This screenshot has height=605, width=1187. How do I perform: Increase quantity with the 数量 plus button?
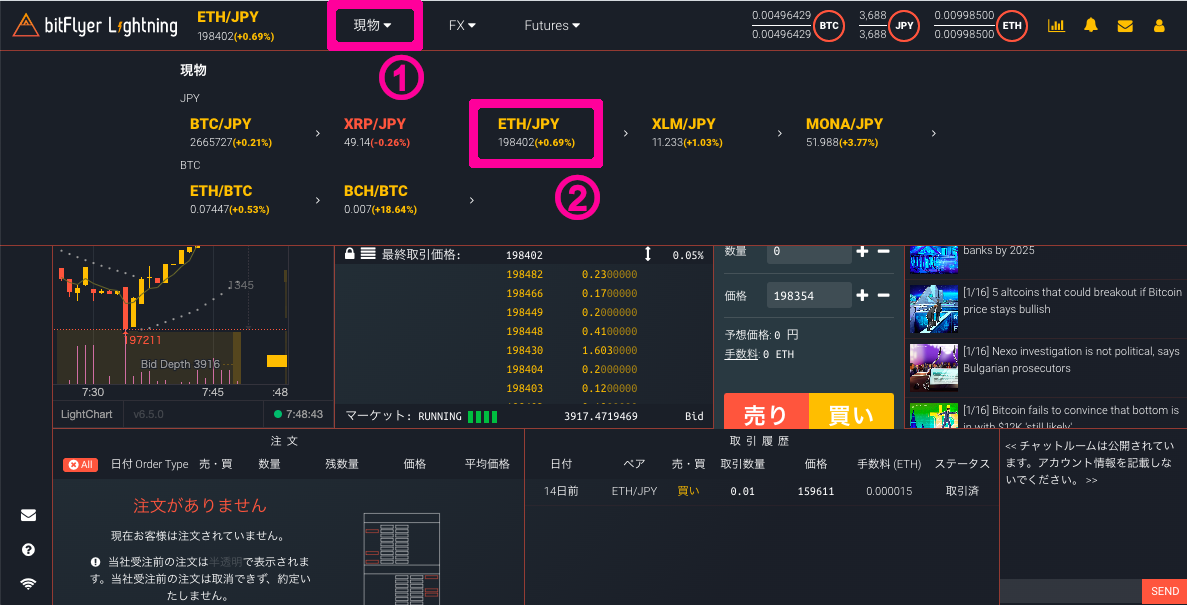(x=862, y=251)
